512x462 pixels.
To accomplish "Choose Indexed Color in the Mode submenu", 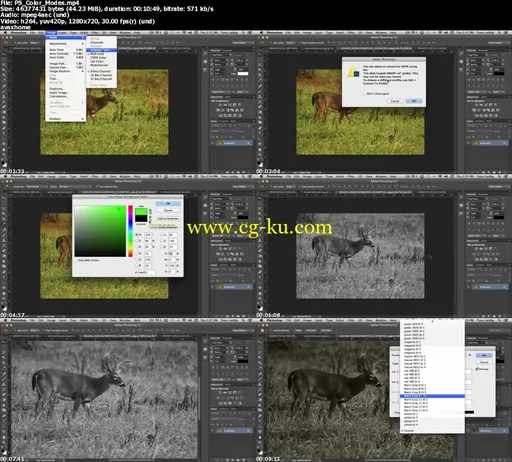I will (101, 50).
